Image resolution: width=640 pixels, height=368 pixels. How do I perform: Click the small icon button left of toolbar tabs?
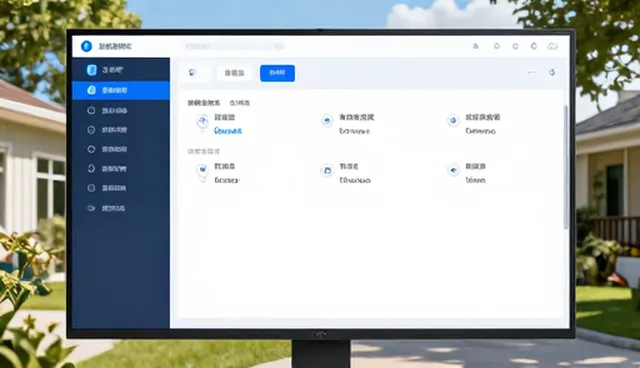coord(193,73)
